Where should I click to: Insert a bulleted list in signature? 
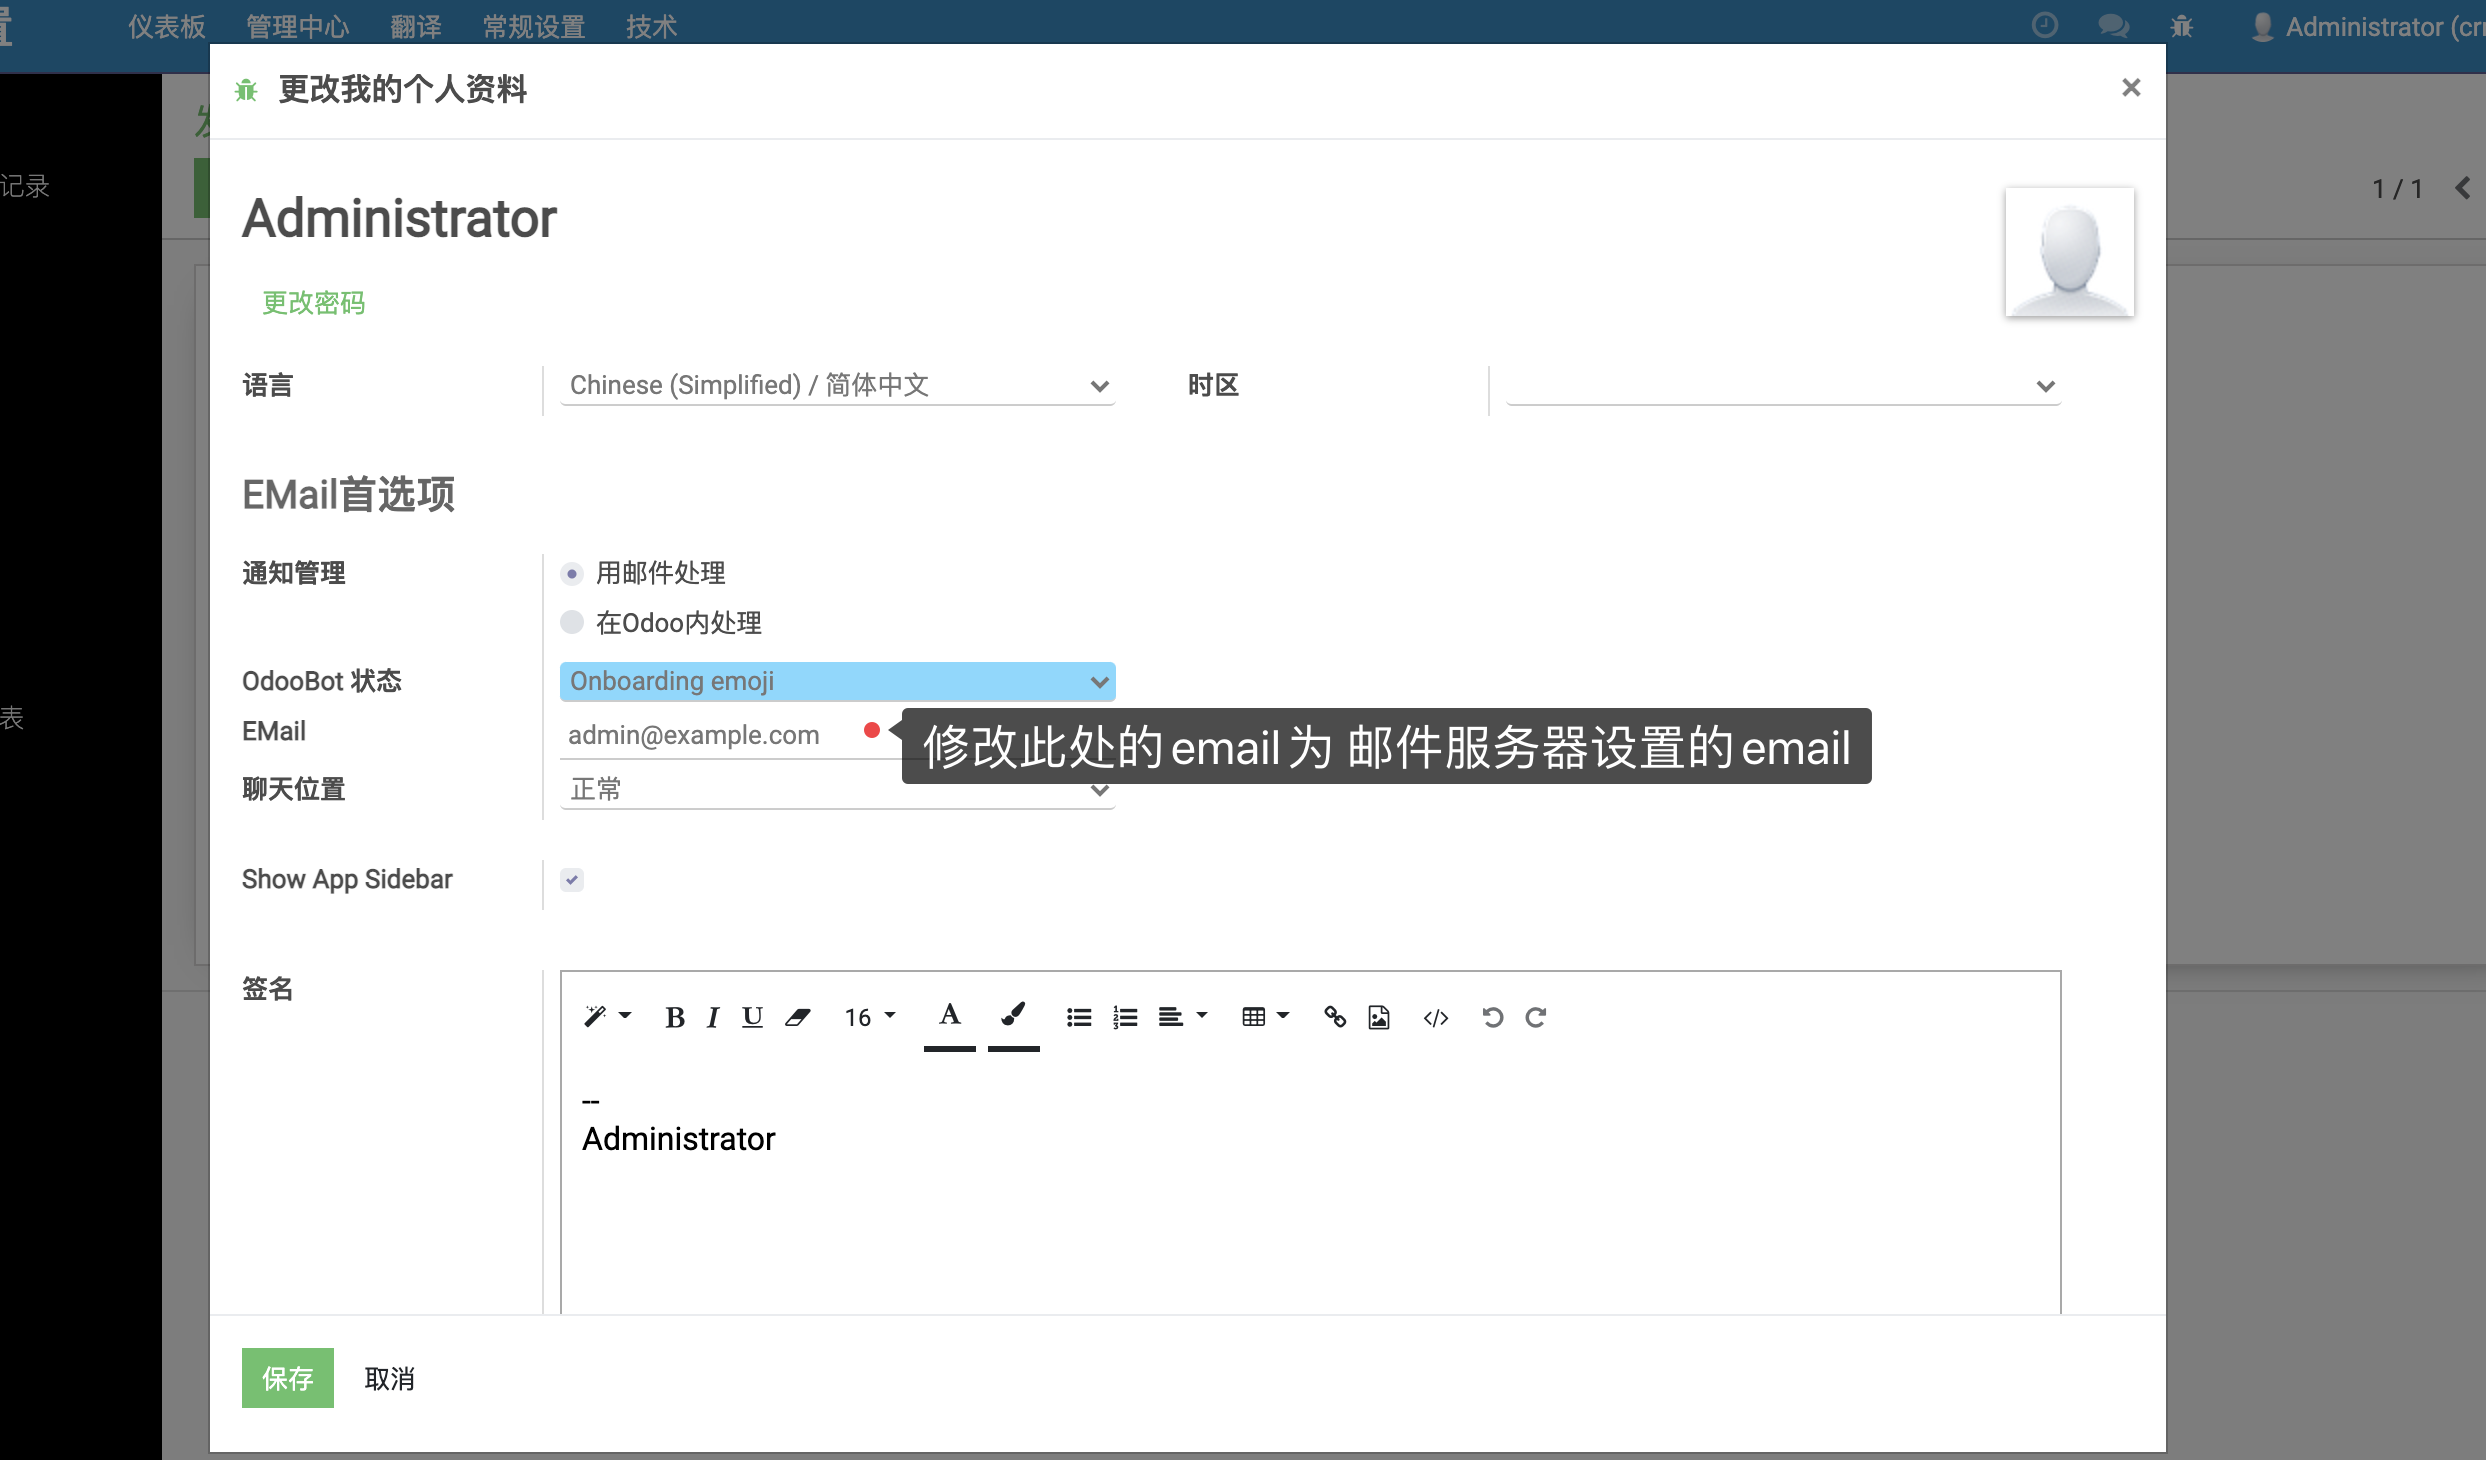(1078, 1017)
